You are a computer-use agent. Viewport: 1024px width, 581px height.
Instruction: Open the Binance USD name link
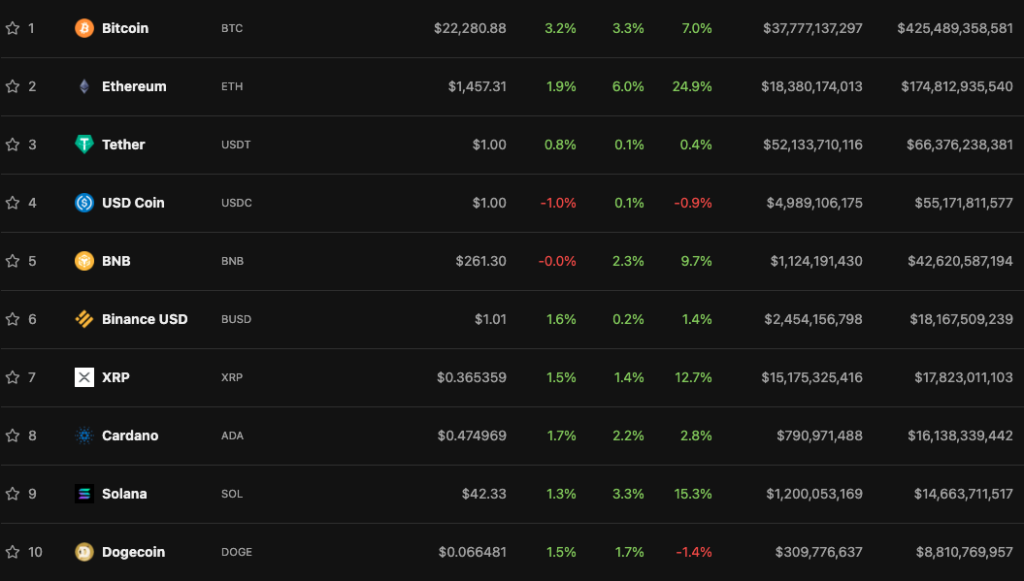(x=144, y=319)
